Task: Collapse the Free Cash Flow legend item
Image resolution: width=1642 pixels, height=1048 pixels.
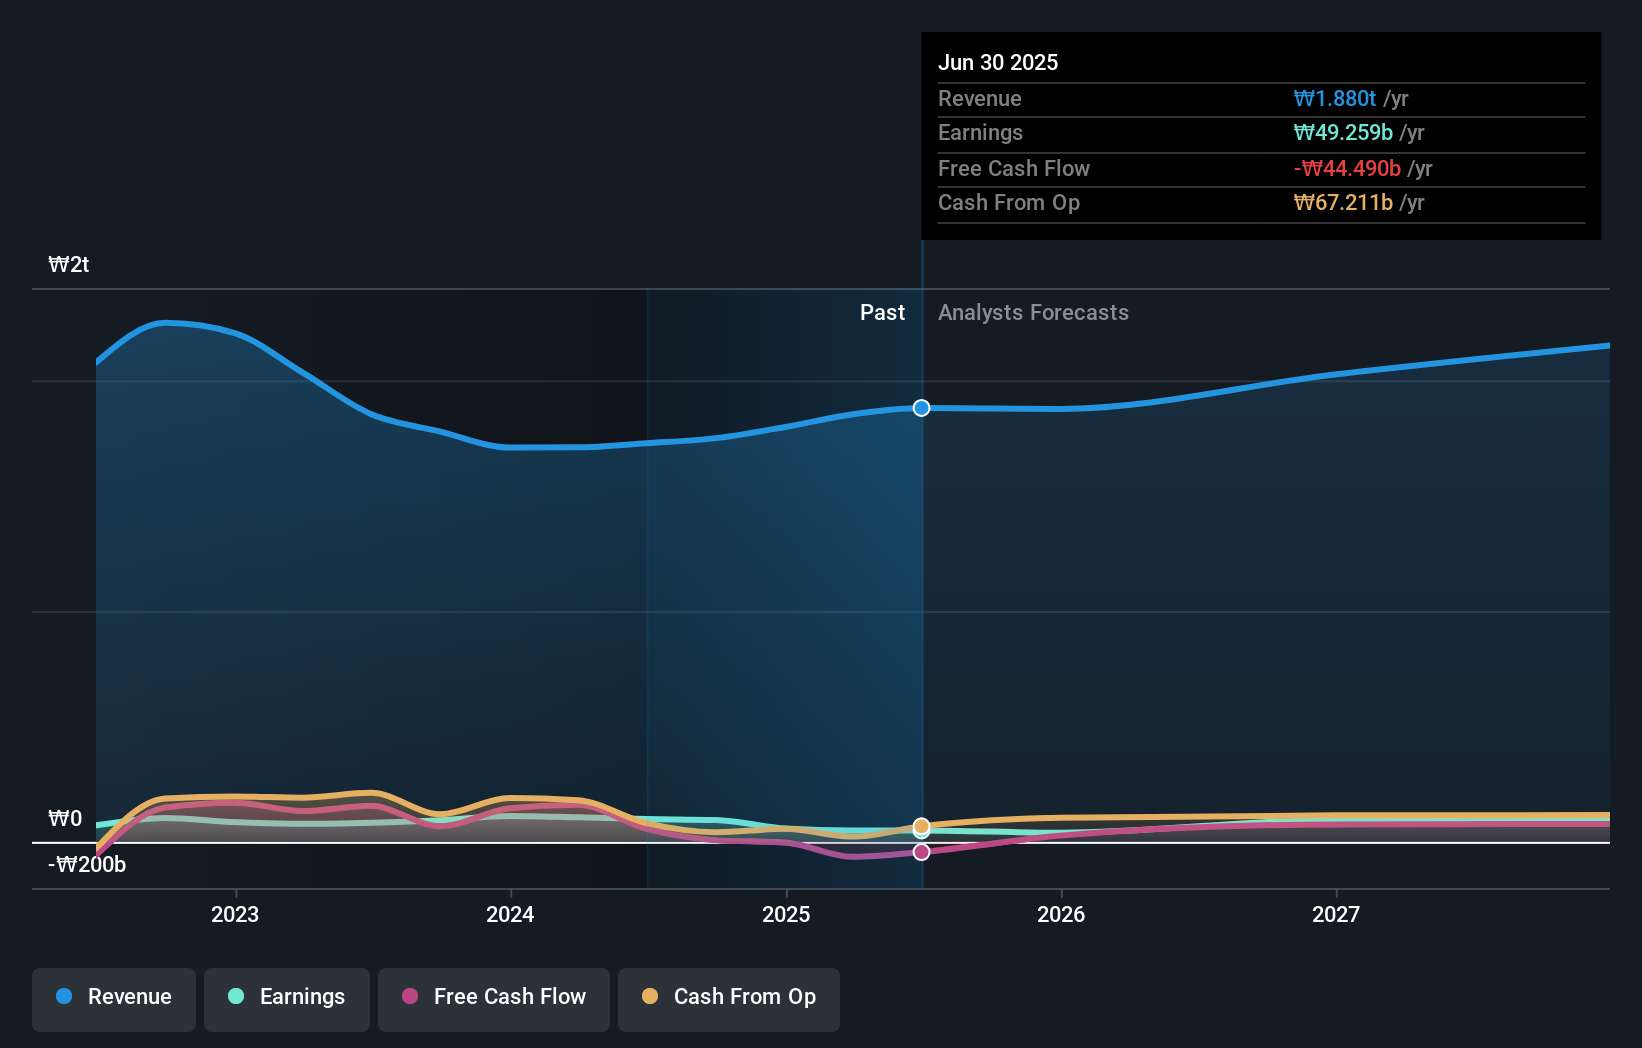Action: [493, 997]
